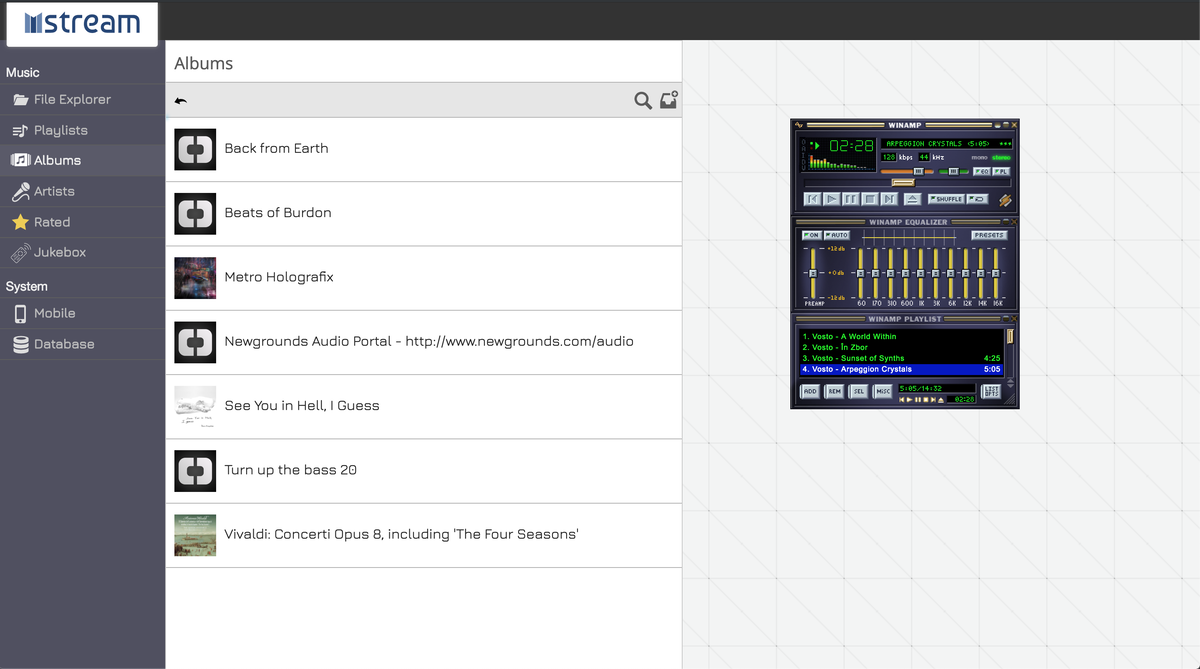1200x669 pixels.
Task: Click the playlist MISC button
Action: click(x=882, y=391)
